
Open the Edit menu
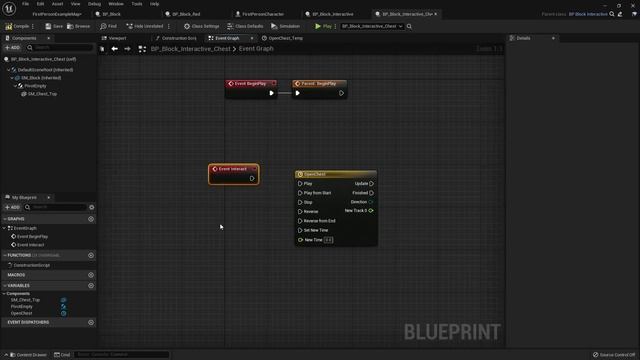pos(40,4)
